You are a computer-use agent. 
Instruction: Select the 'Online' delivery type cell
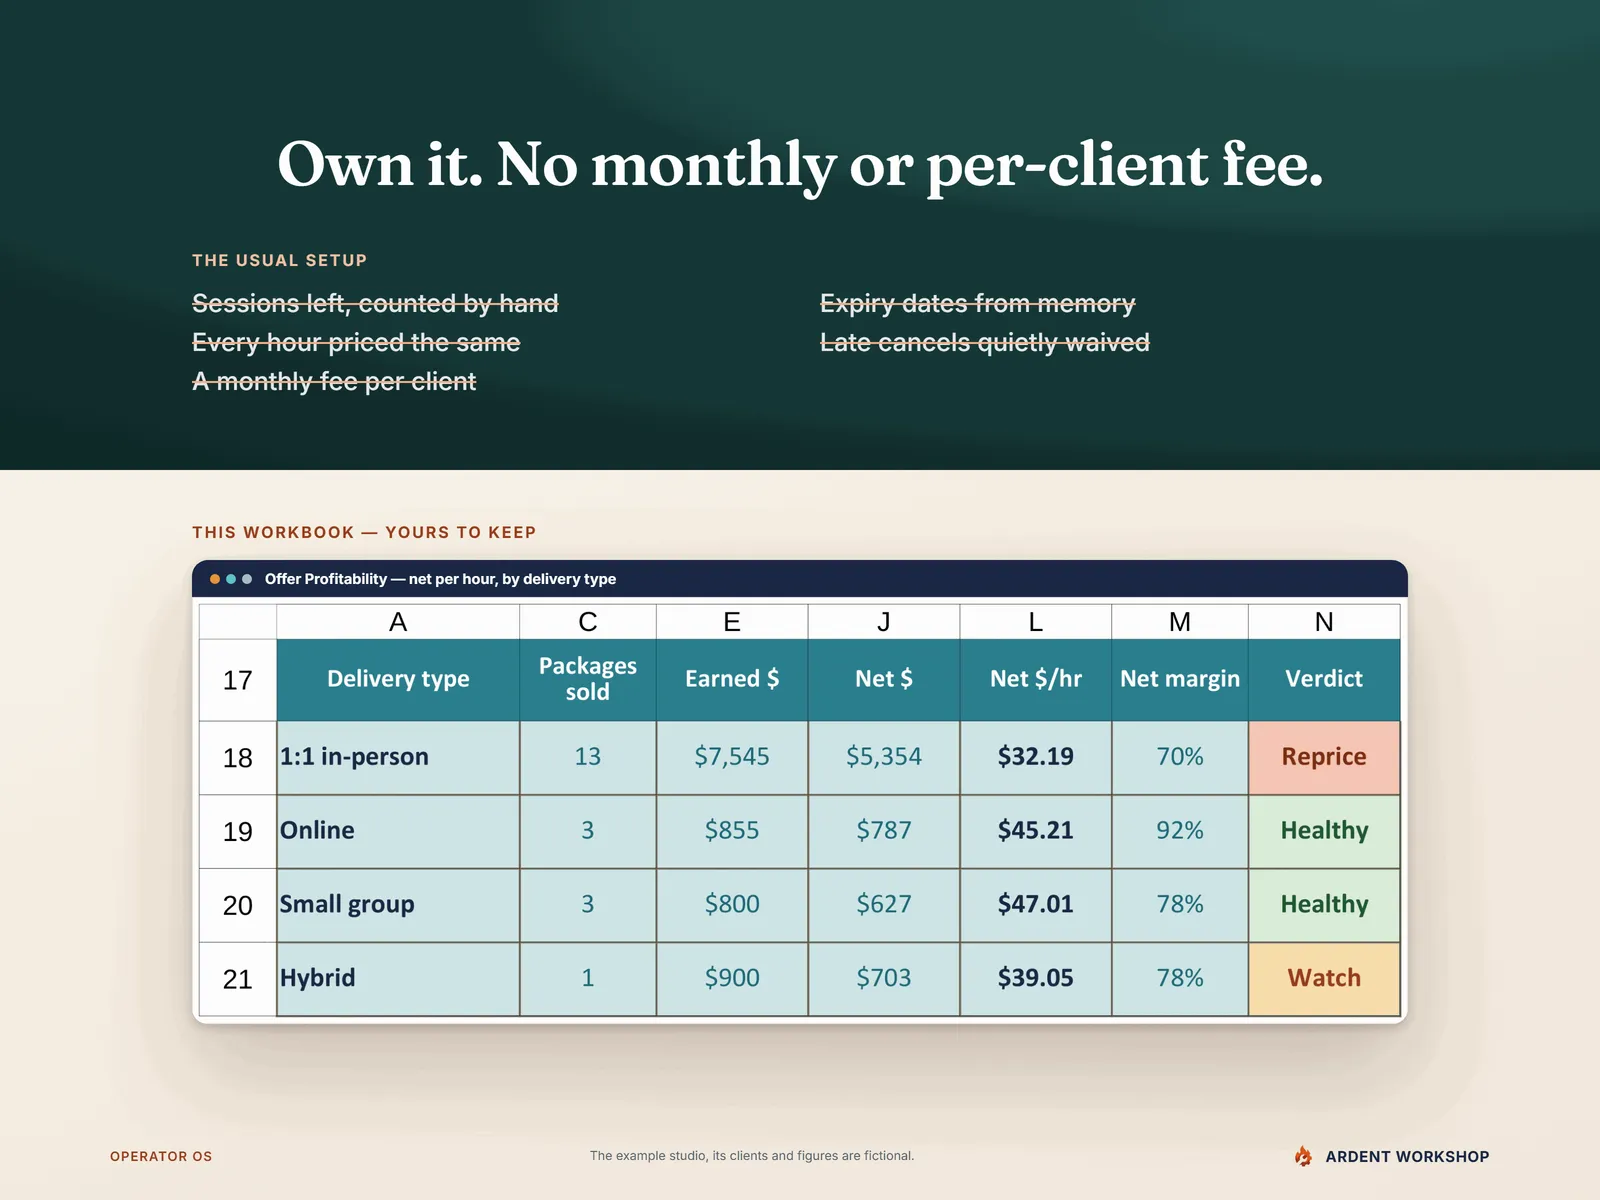[x=398, y=832]
